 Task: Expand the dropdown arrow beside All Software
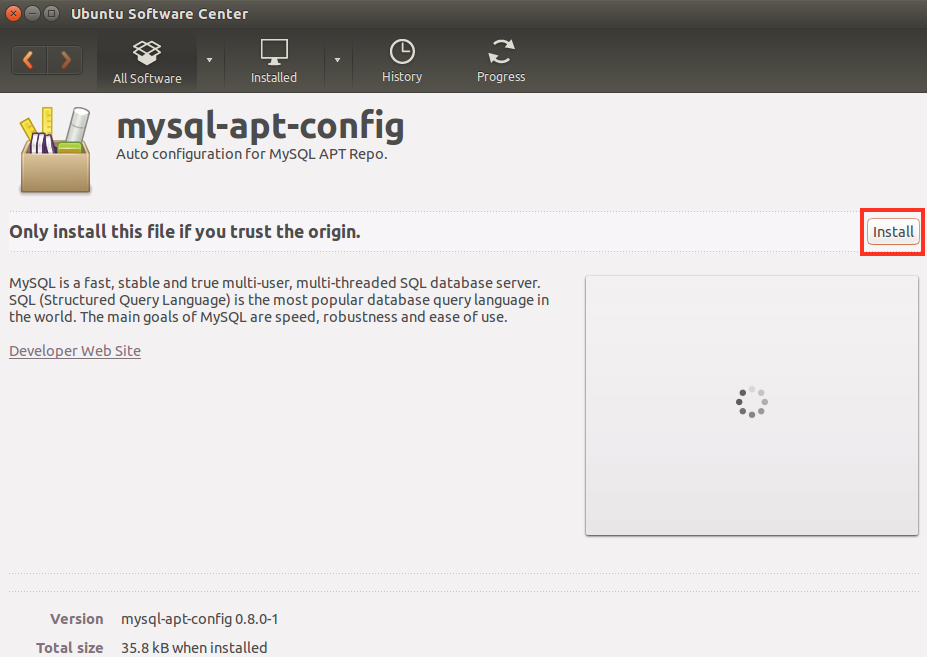point(209,60)
